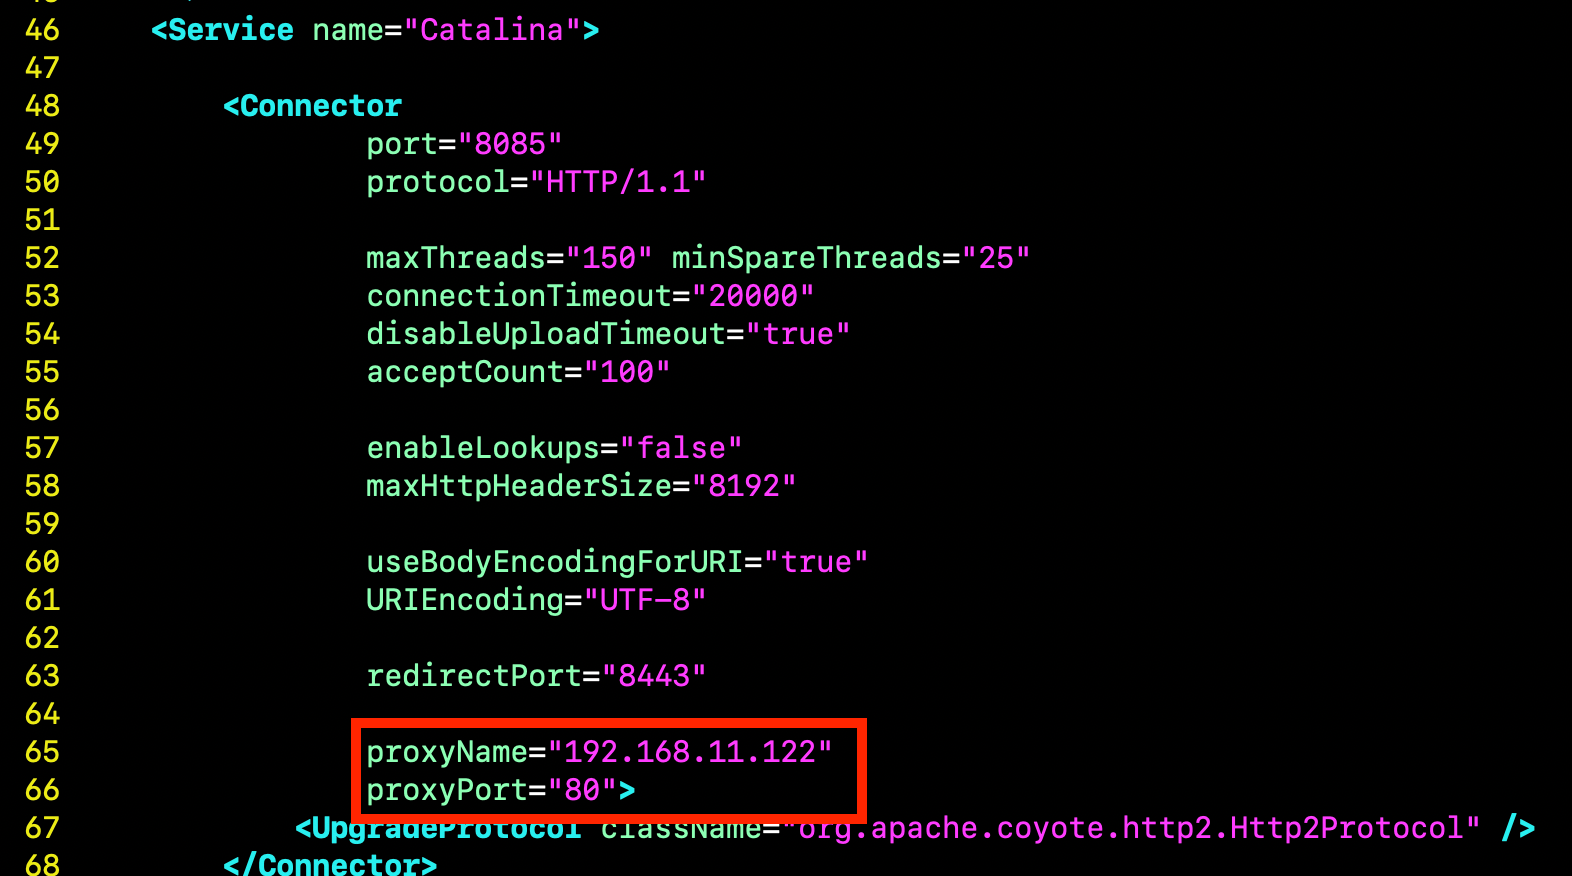Viewport: 1572px width, 876px height.
Task: Click the protocol "HTTP/1.1" value
Action: (x=618, y=182)
